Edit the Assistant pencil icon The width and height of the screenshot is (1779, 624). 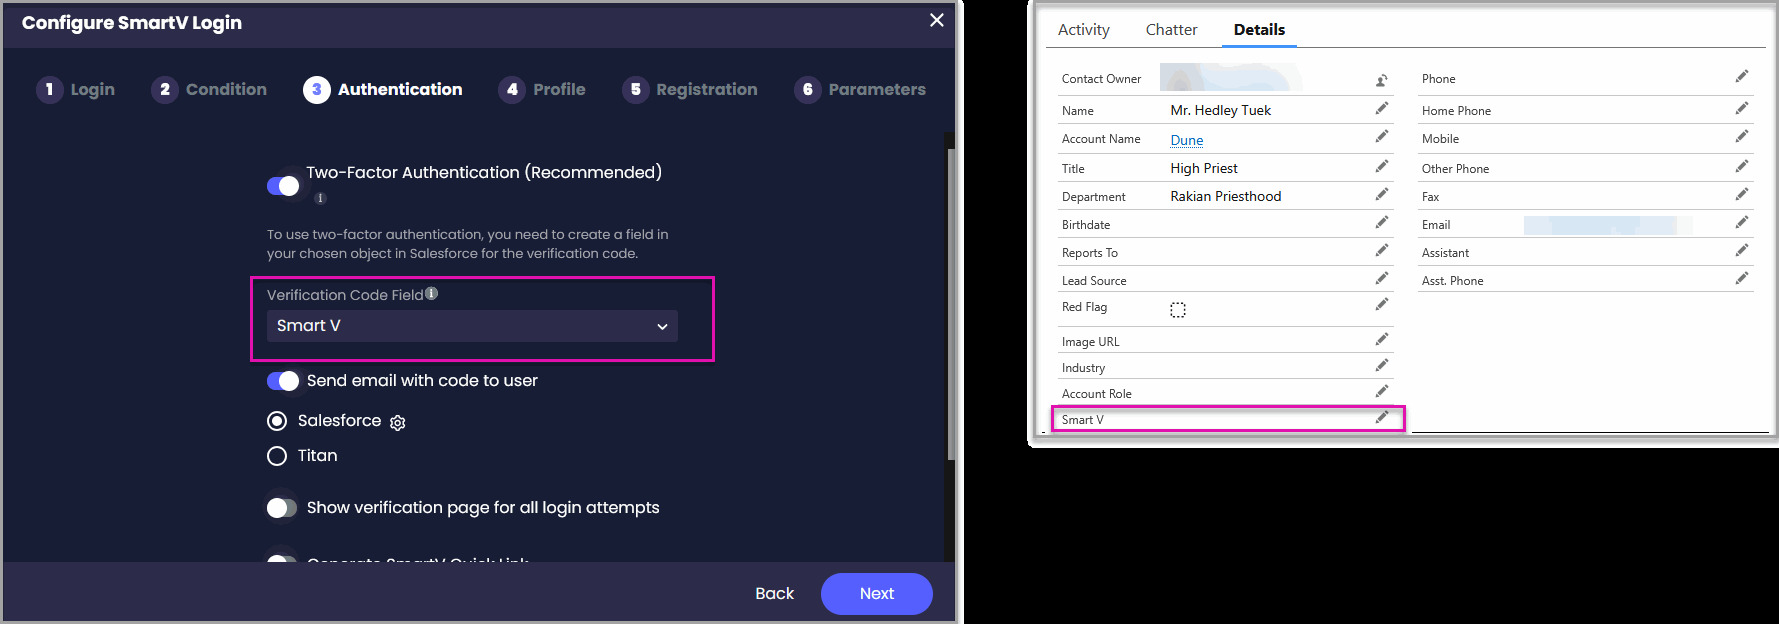(x=1742, y=250)
